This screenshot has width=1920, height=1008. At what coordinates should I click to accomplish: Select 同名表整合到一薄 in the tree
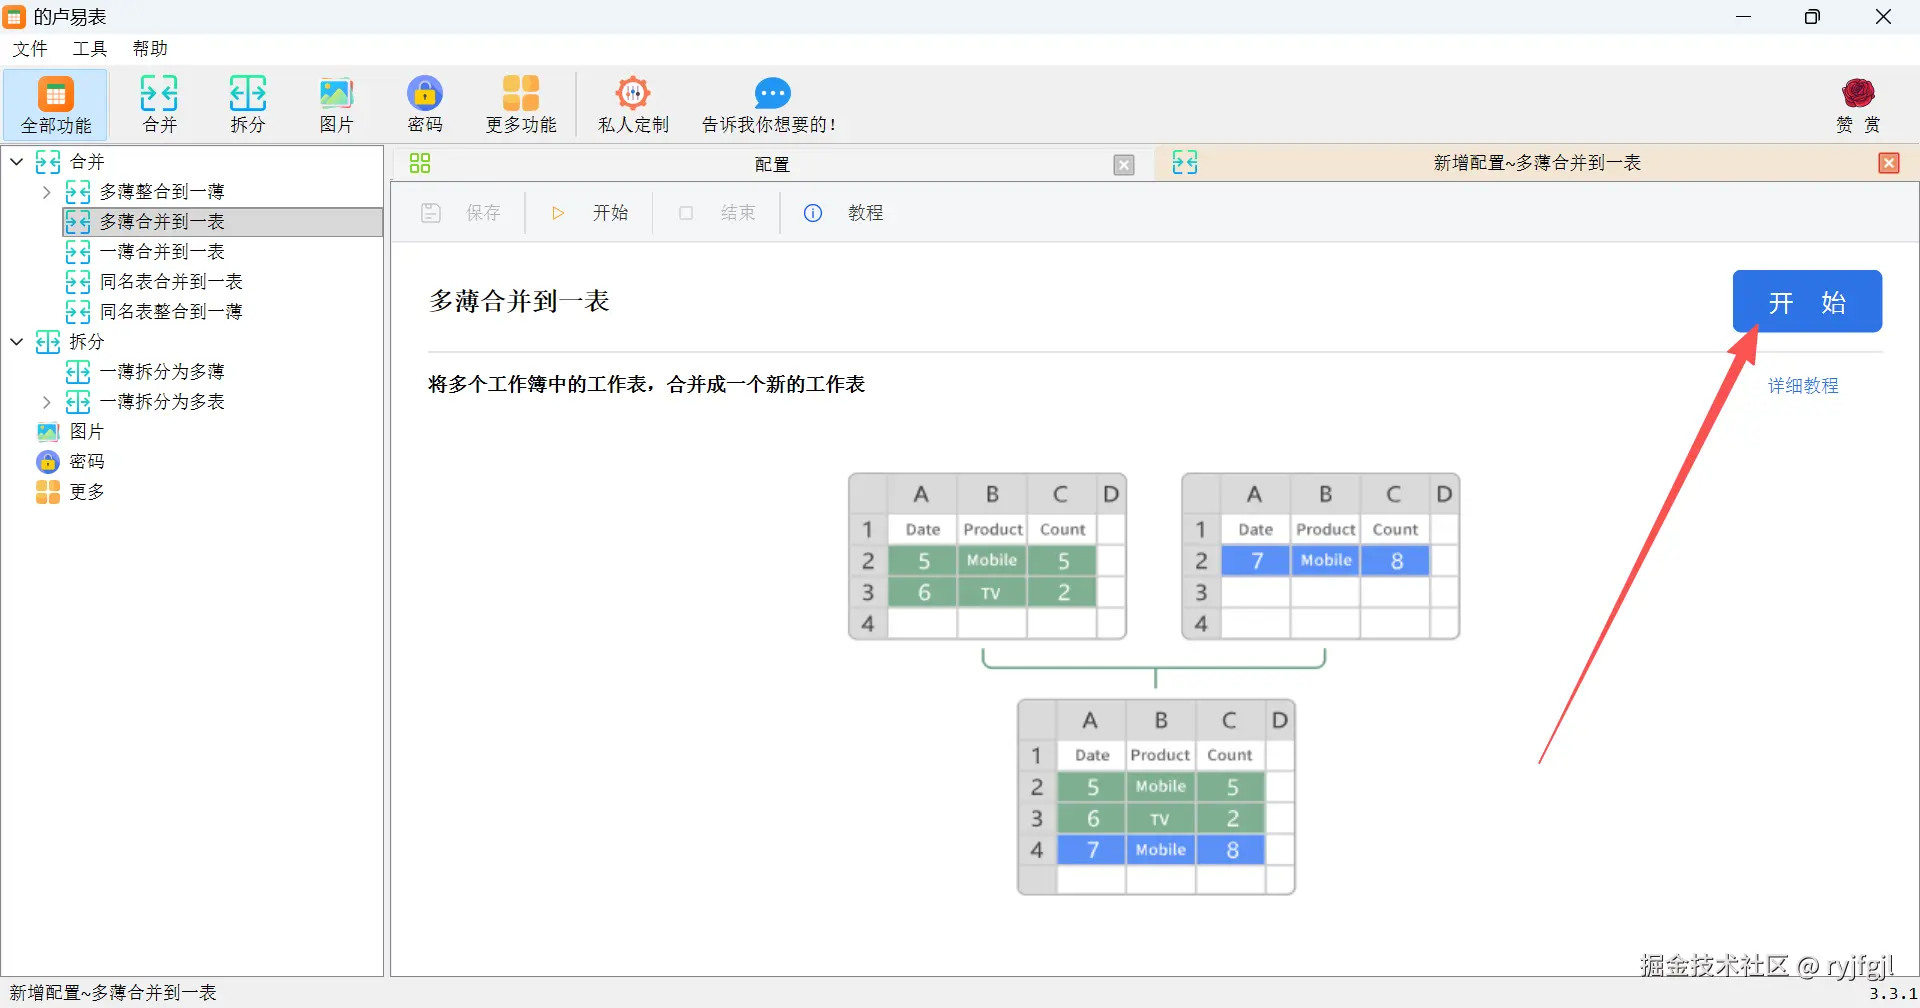(171, 312)
